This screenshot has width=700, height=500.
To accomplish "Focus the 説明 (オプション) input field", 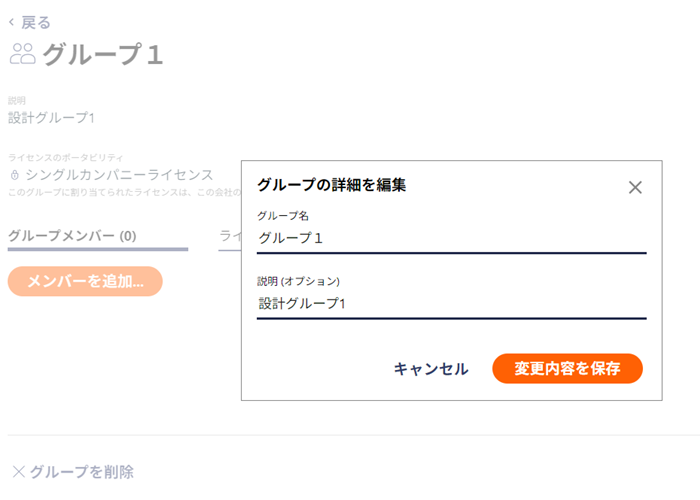I will pos(451,304).
